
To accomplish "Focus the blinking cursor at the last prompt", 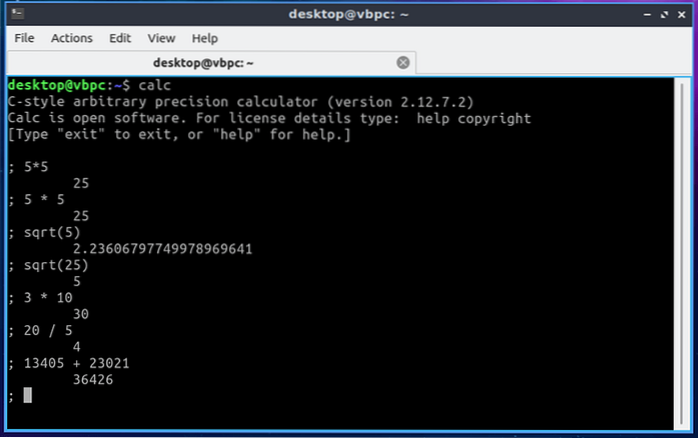I will pos(27,395).
